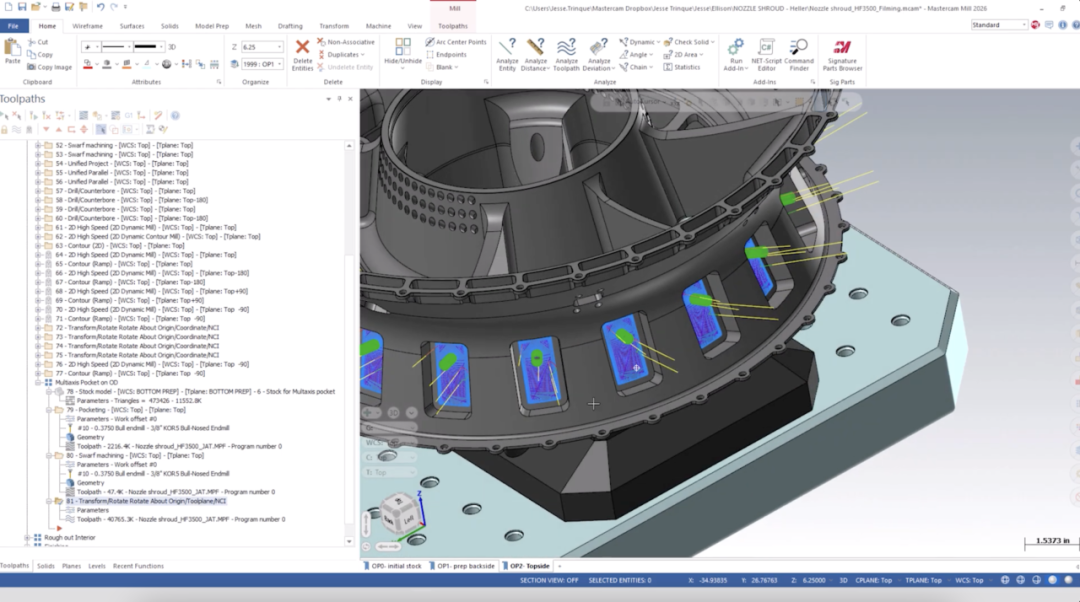
Task: Open the Model Prep ribbon tab
Action: pos(211,26)
